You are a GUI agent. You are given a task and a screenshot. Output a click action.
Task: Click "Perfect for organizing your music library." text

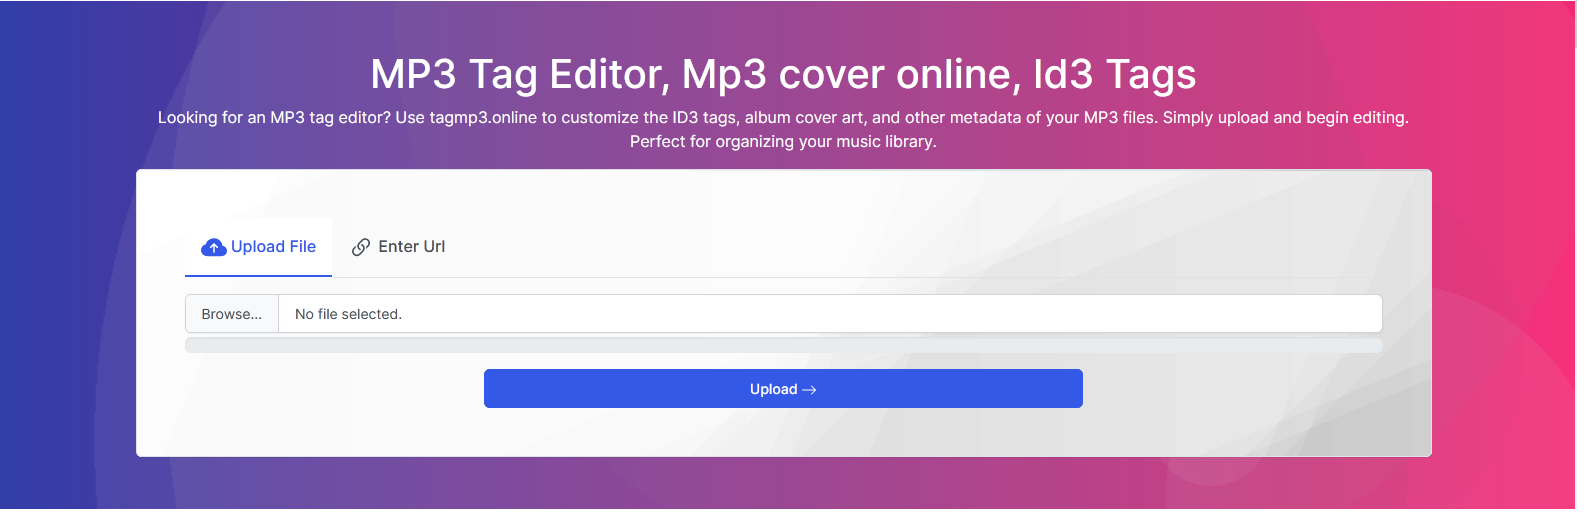[x=783, y=142]
